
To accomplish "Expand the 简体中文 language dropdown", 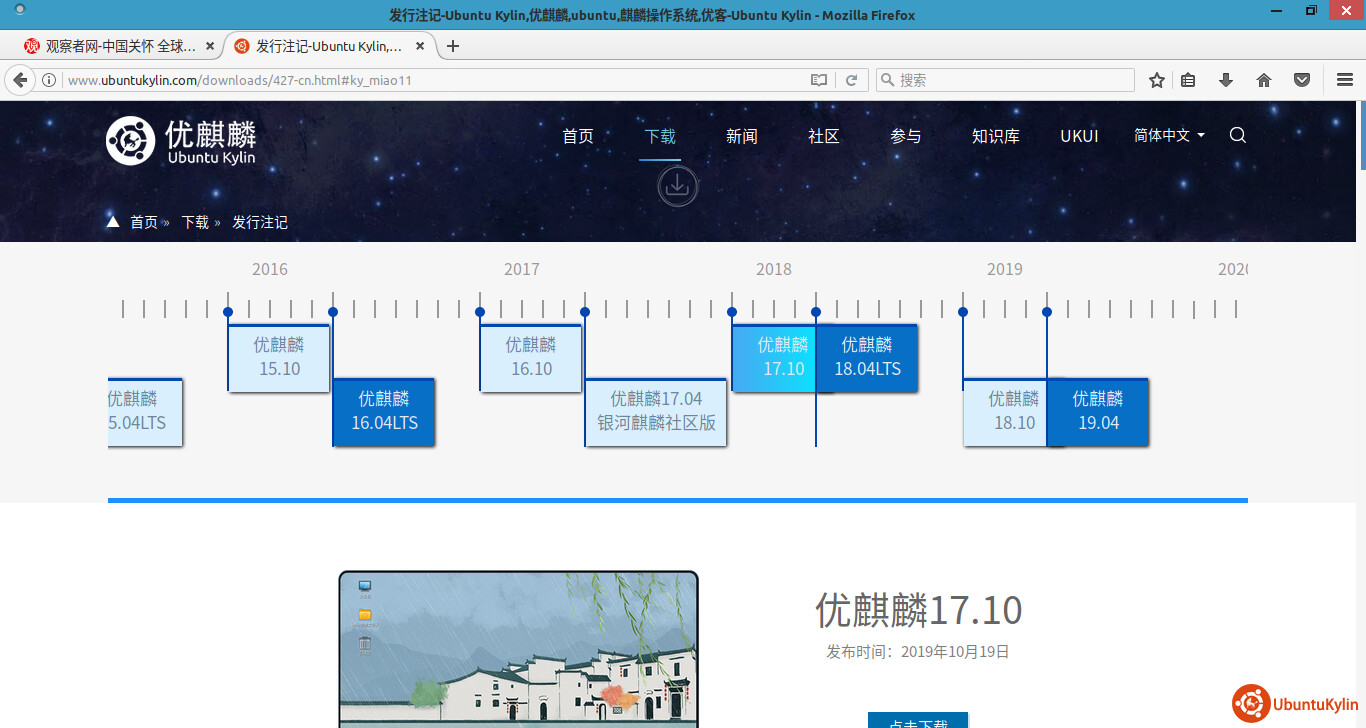I will [x=1169, y=136].
